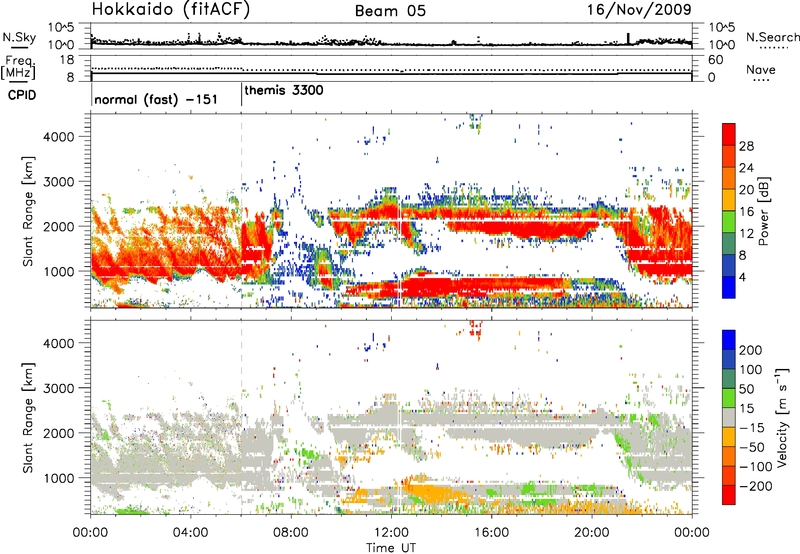
Task: Click the blue bottom of the Power color bar
Action: 729,287
